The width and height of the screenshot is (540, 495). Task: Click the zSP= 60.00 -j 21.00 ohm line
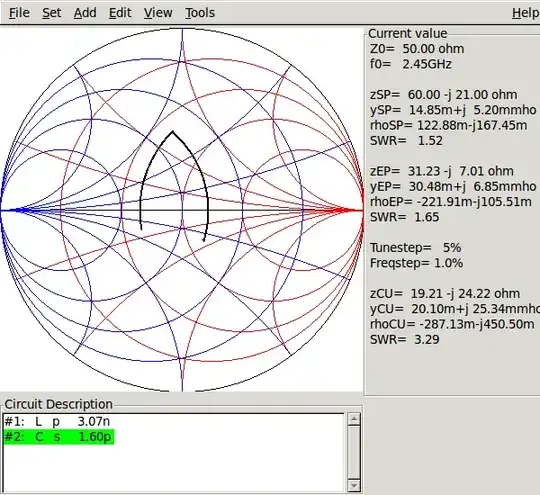444,94
